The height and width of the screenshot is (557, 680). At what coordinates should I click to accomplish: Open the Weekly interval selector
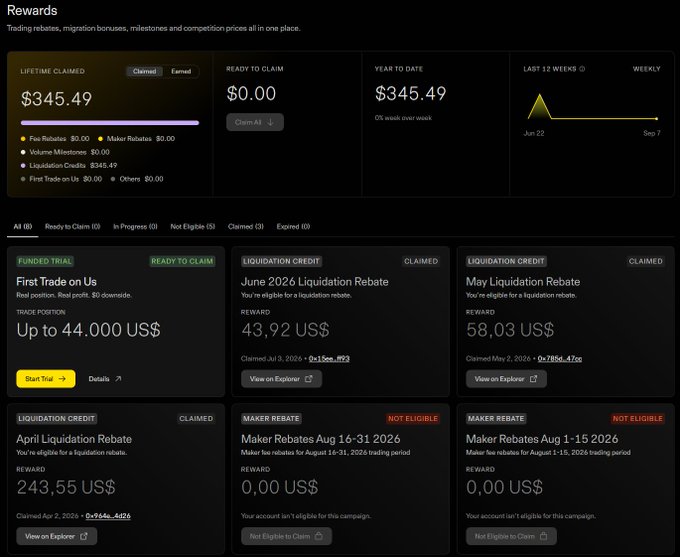(x=646, y=69)
